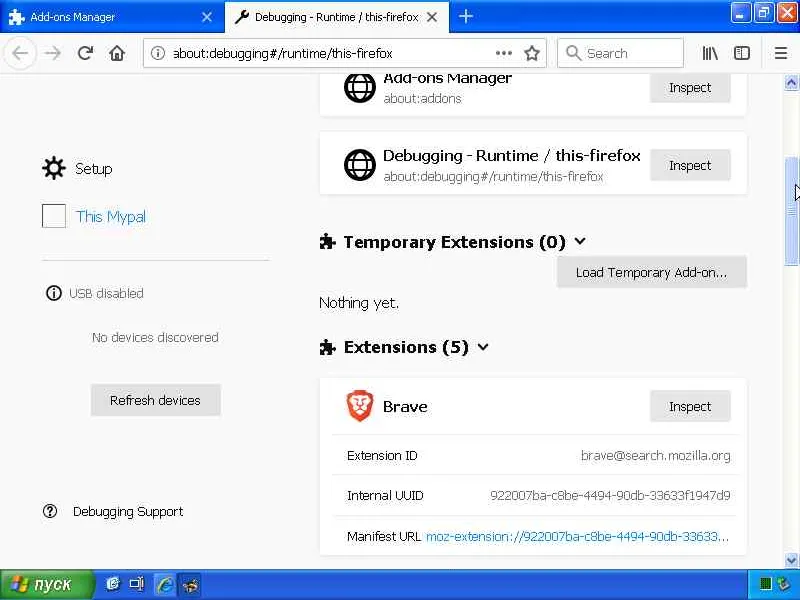The image size is (800, 600).
Task: Open a new tab with plus
Action: coord(465,17)
